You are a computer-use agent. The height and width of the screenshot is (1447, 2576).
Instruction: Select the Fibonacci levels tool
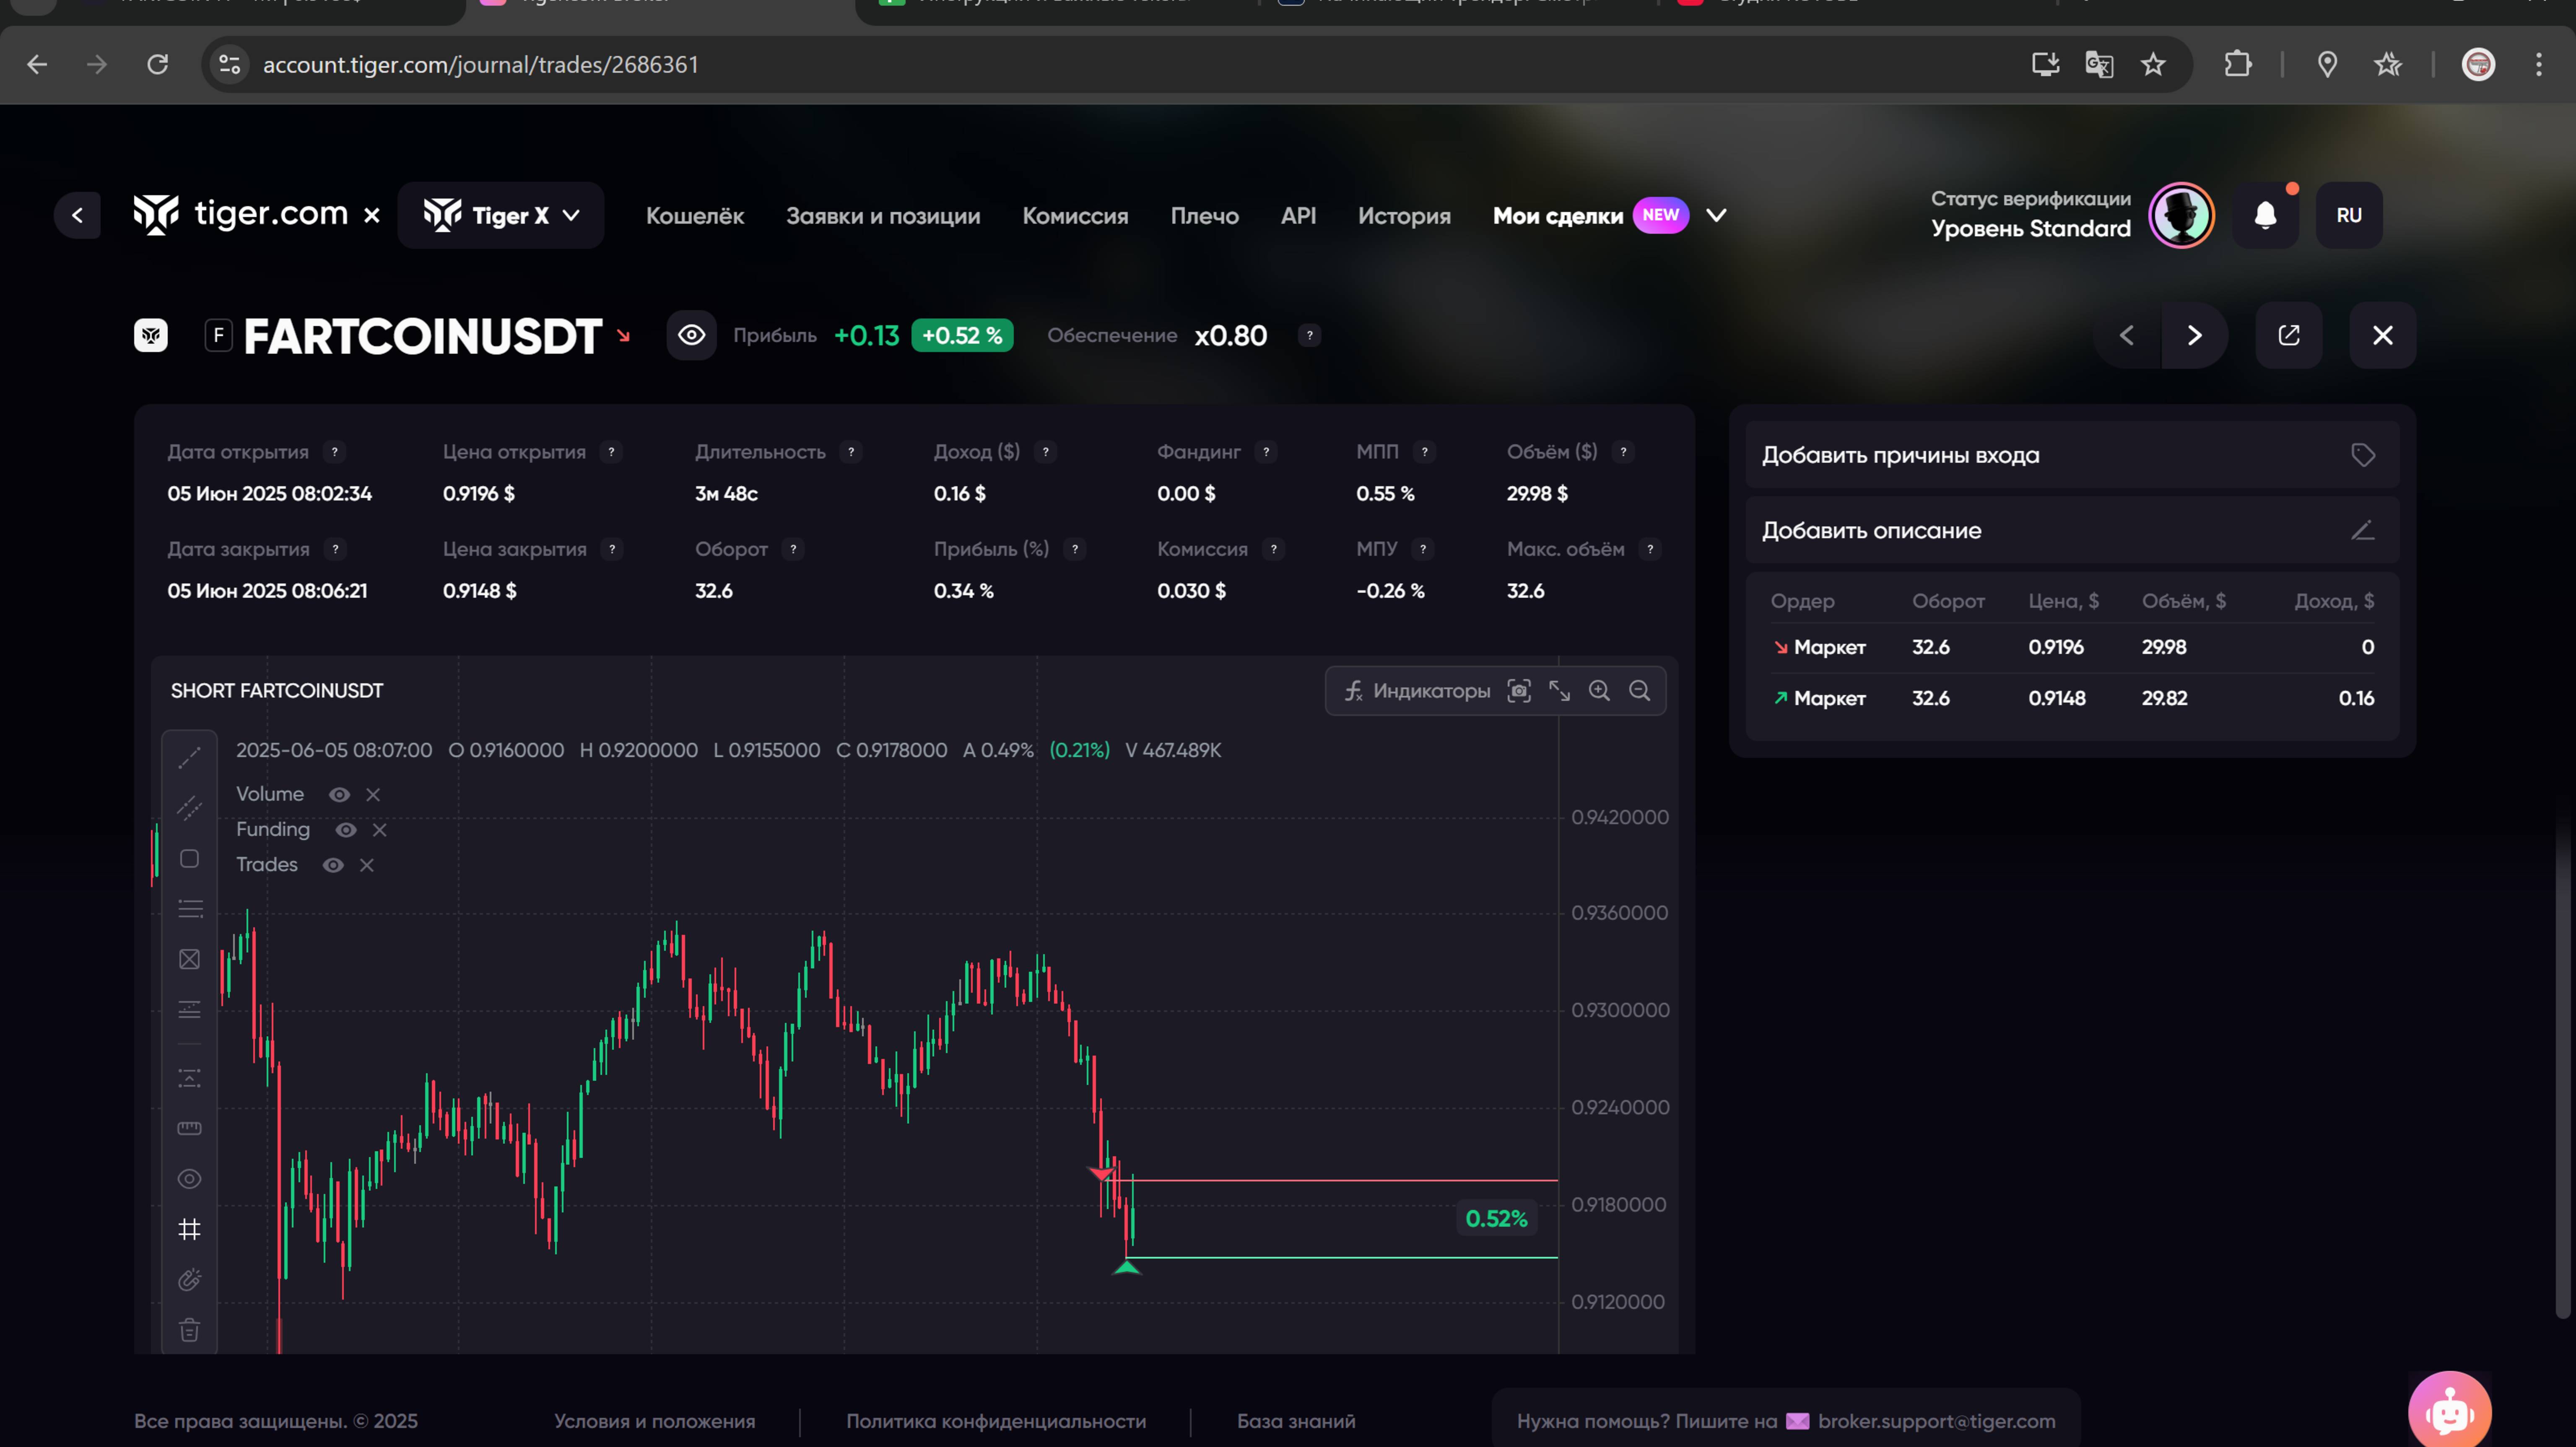click(x=189, y=908)
